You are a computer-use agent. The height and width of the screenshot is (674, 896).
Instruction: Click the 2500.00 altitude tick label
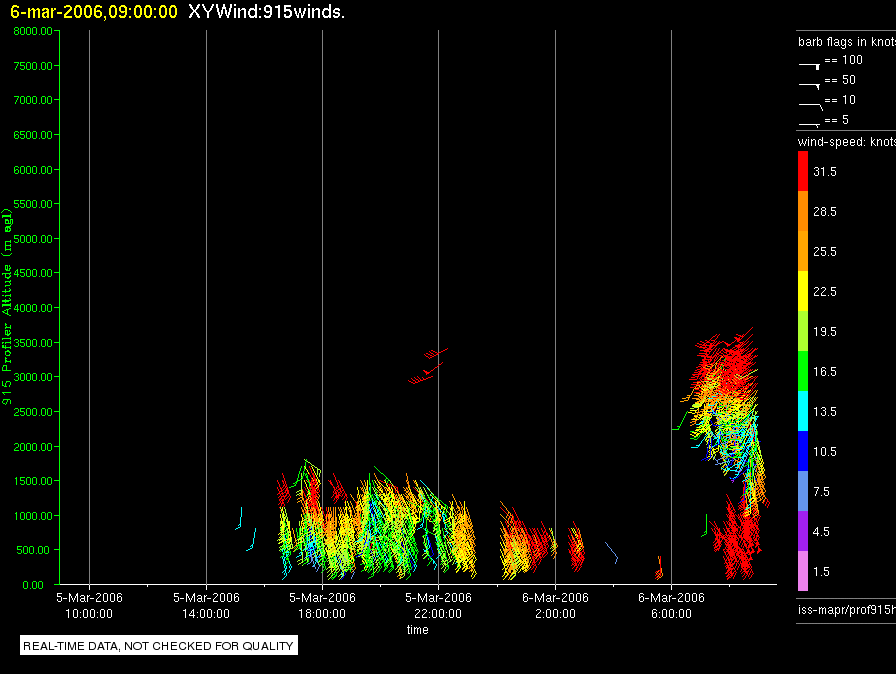[x=33, y=412]
